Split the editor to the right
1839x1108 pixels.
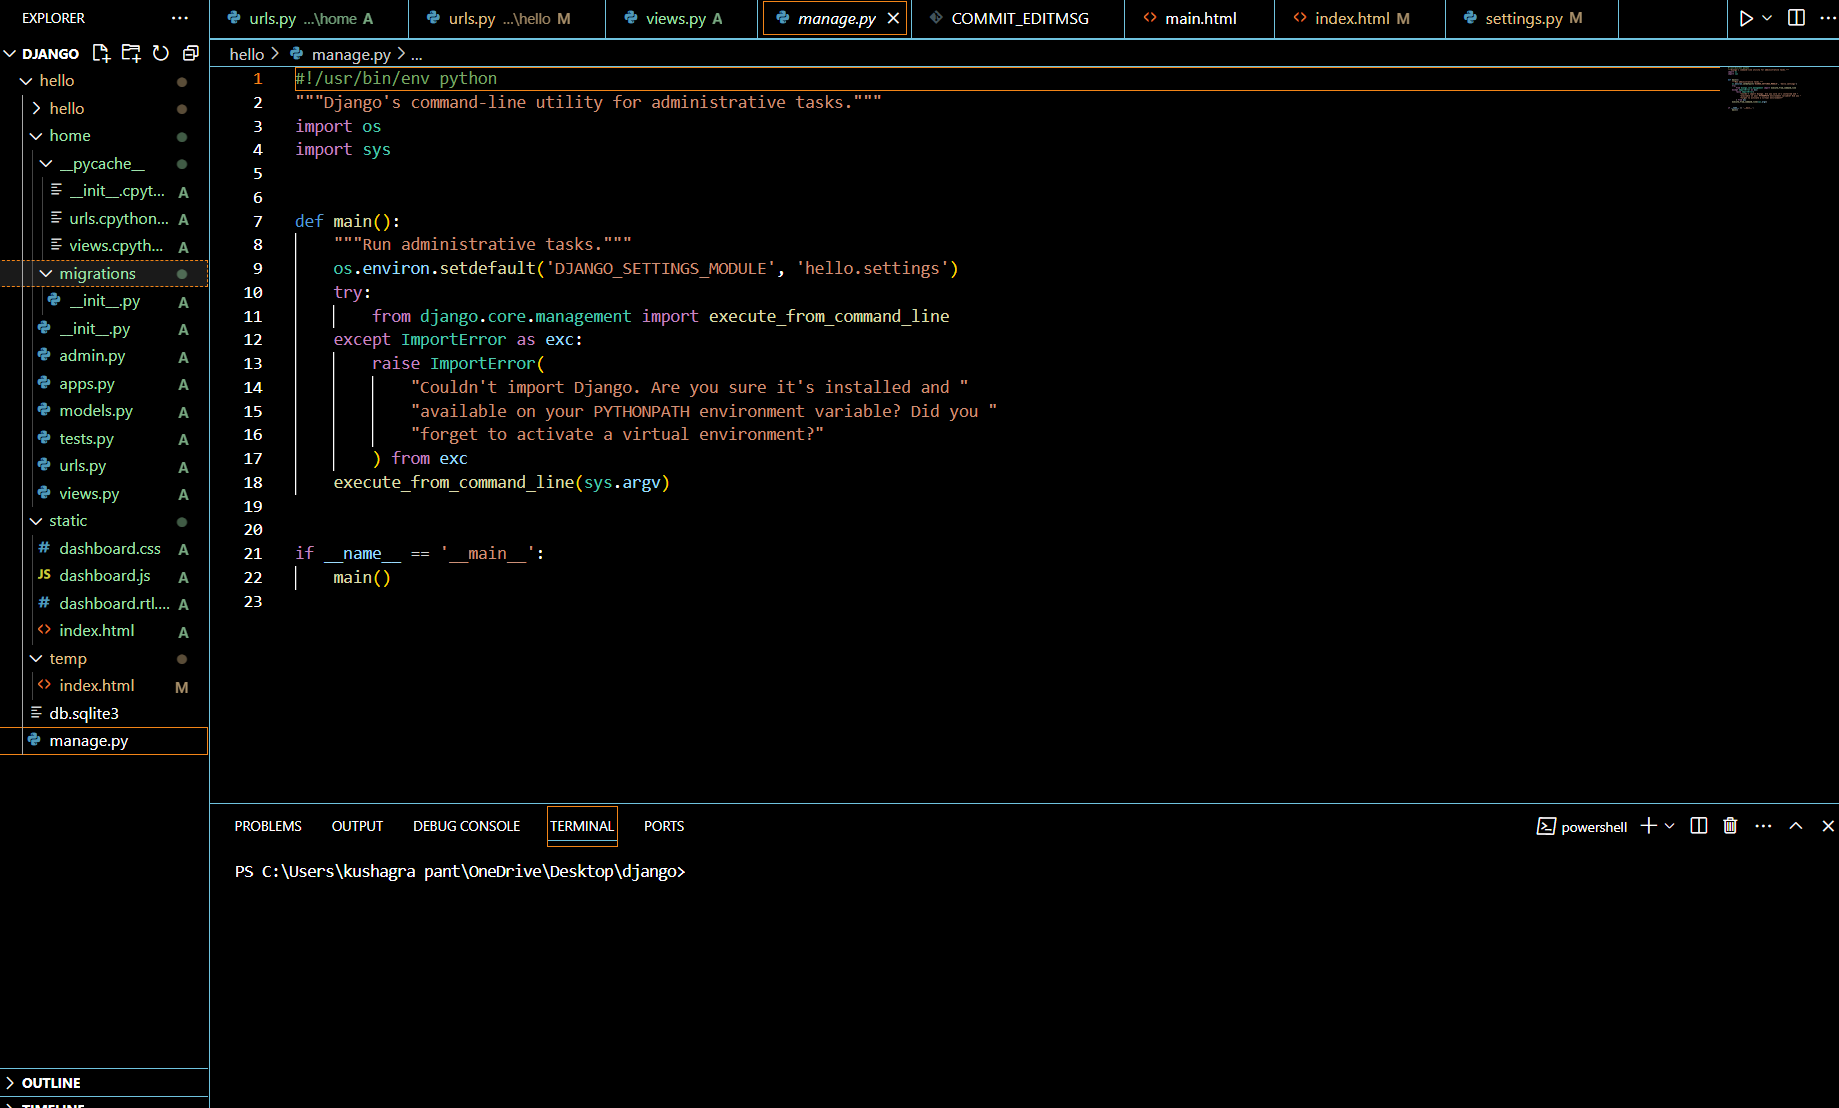coord(1796,18)
